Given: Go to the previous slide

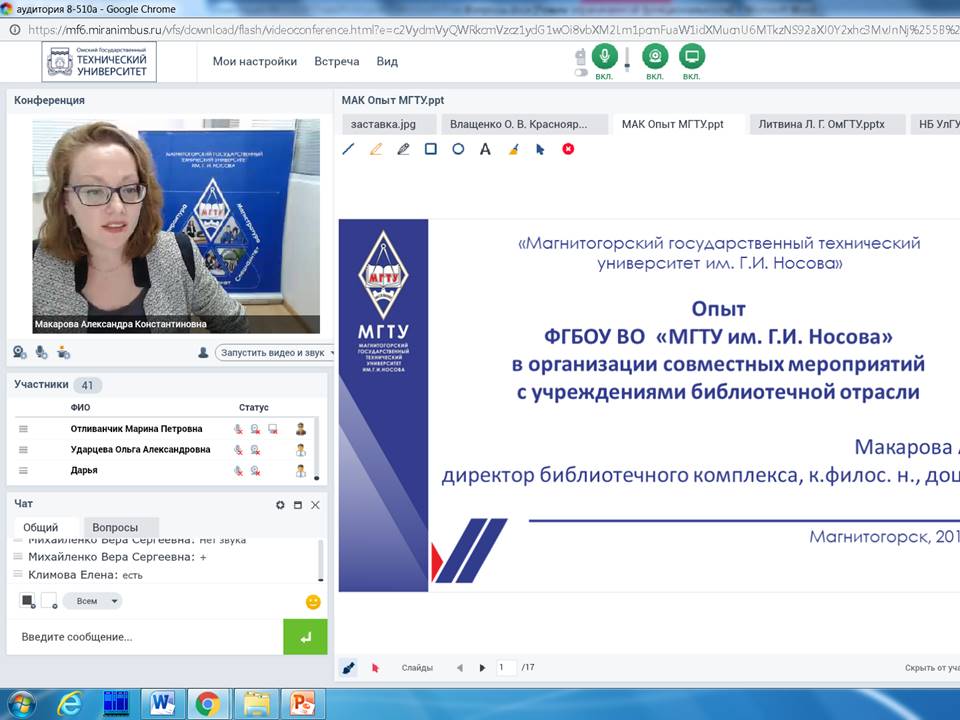Looking at the screenshot, I should [x=460, y=668].
